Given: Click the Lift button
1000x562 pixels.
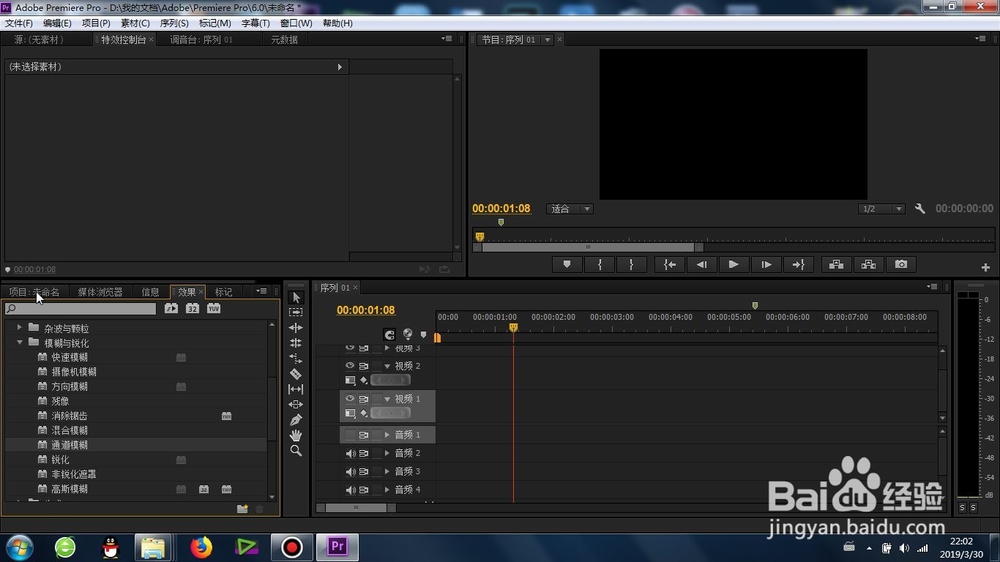Looking at the screenshot, I should tap(836, 264).
